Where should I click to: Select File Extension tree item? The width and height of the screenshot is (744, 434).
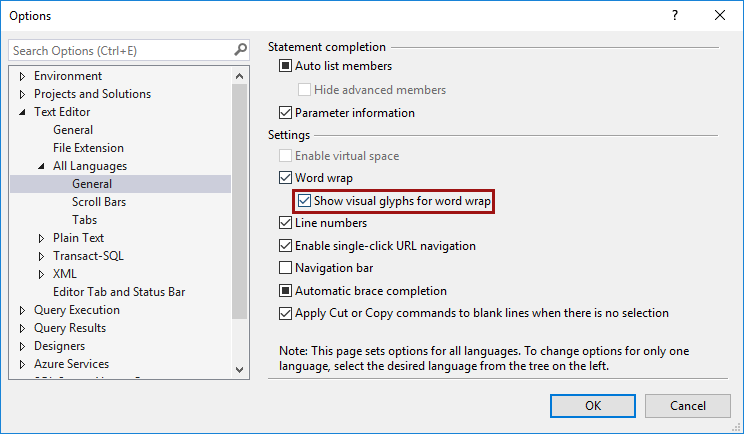[88, 148]
